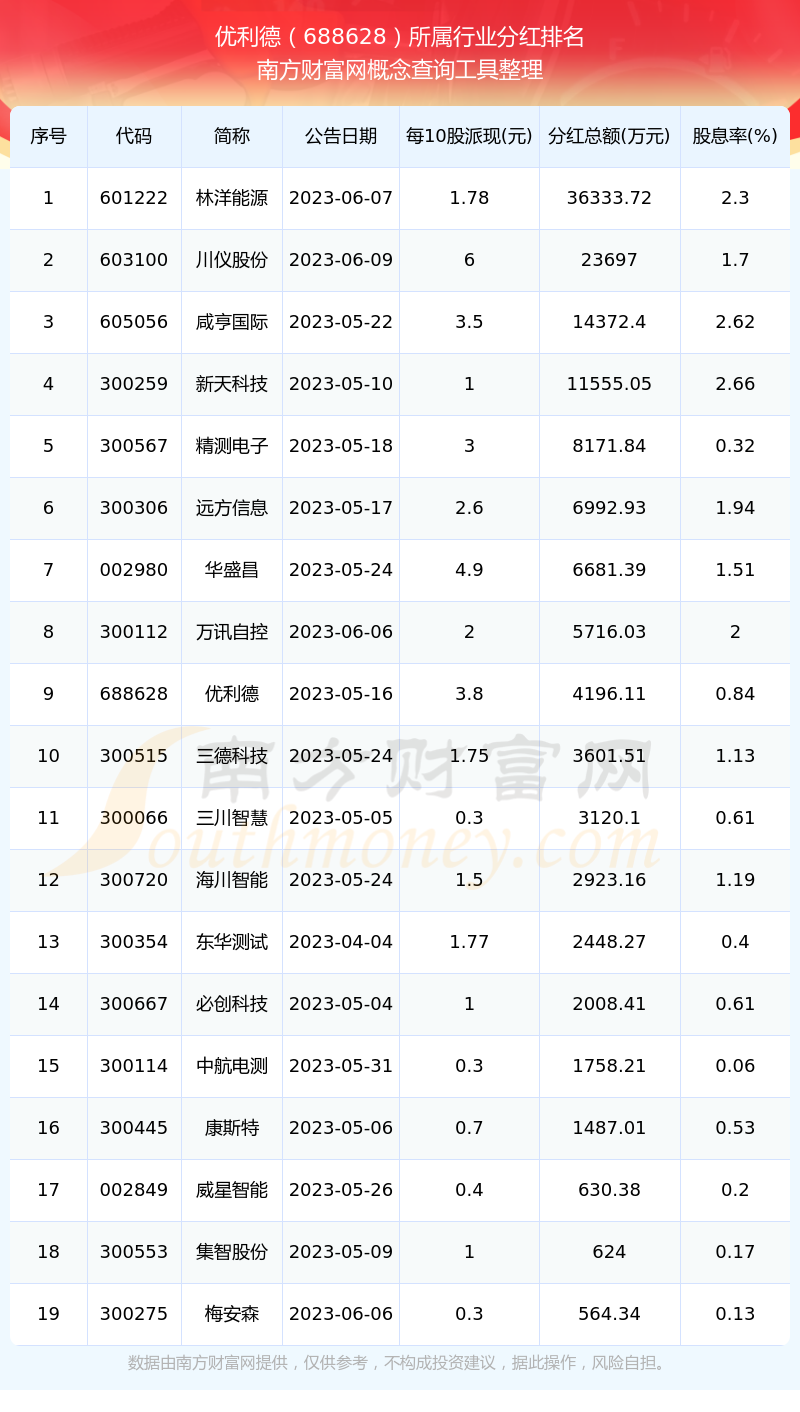800x1412 pixels.
Task: Select the 川仪股份 name cell
Action: click(x=232, y=260)
